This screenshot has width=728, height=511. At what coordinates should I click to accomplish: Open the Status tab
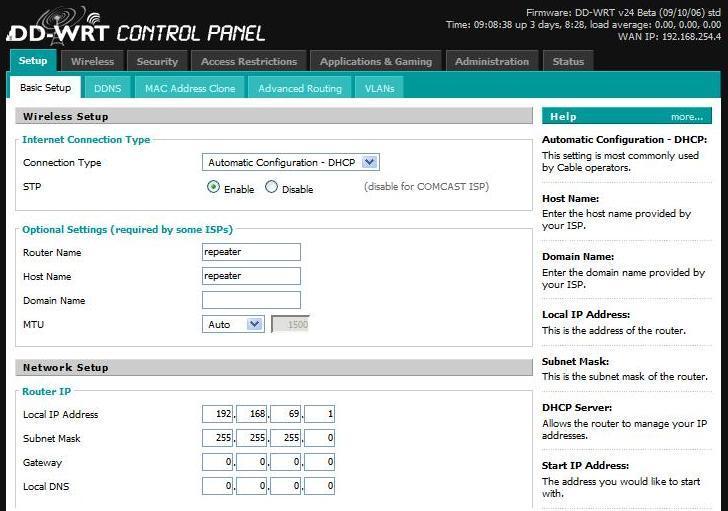pyautogui.click(x=568, y=61)
